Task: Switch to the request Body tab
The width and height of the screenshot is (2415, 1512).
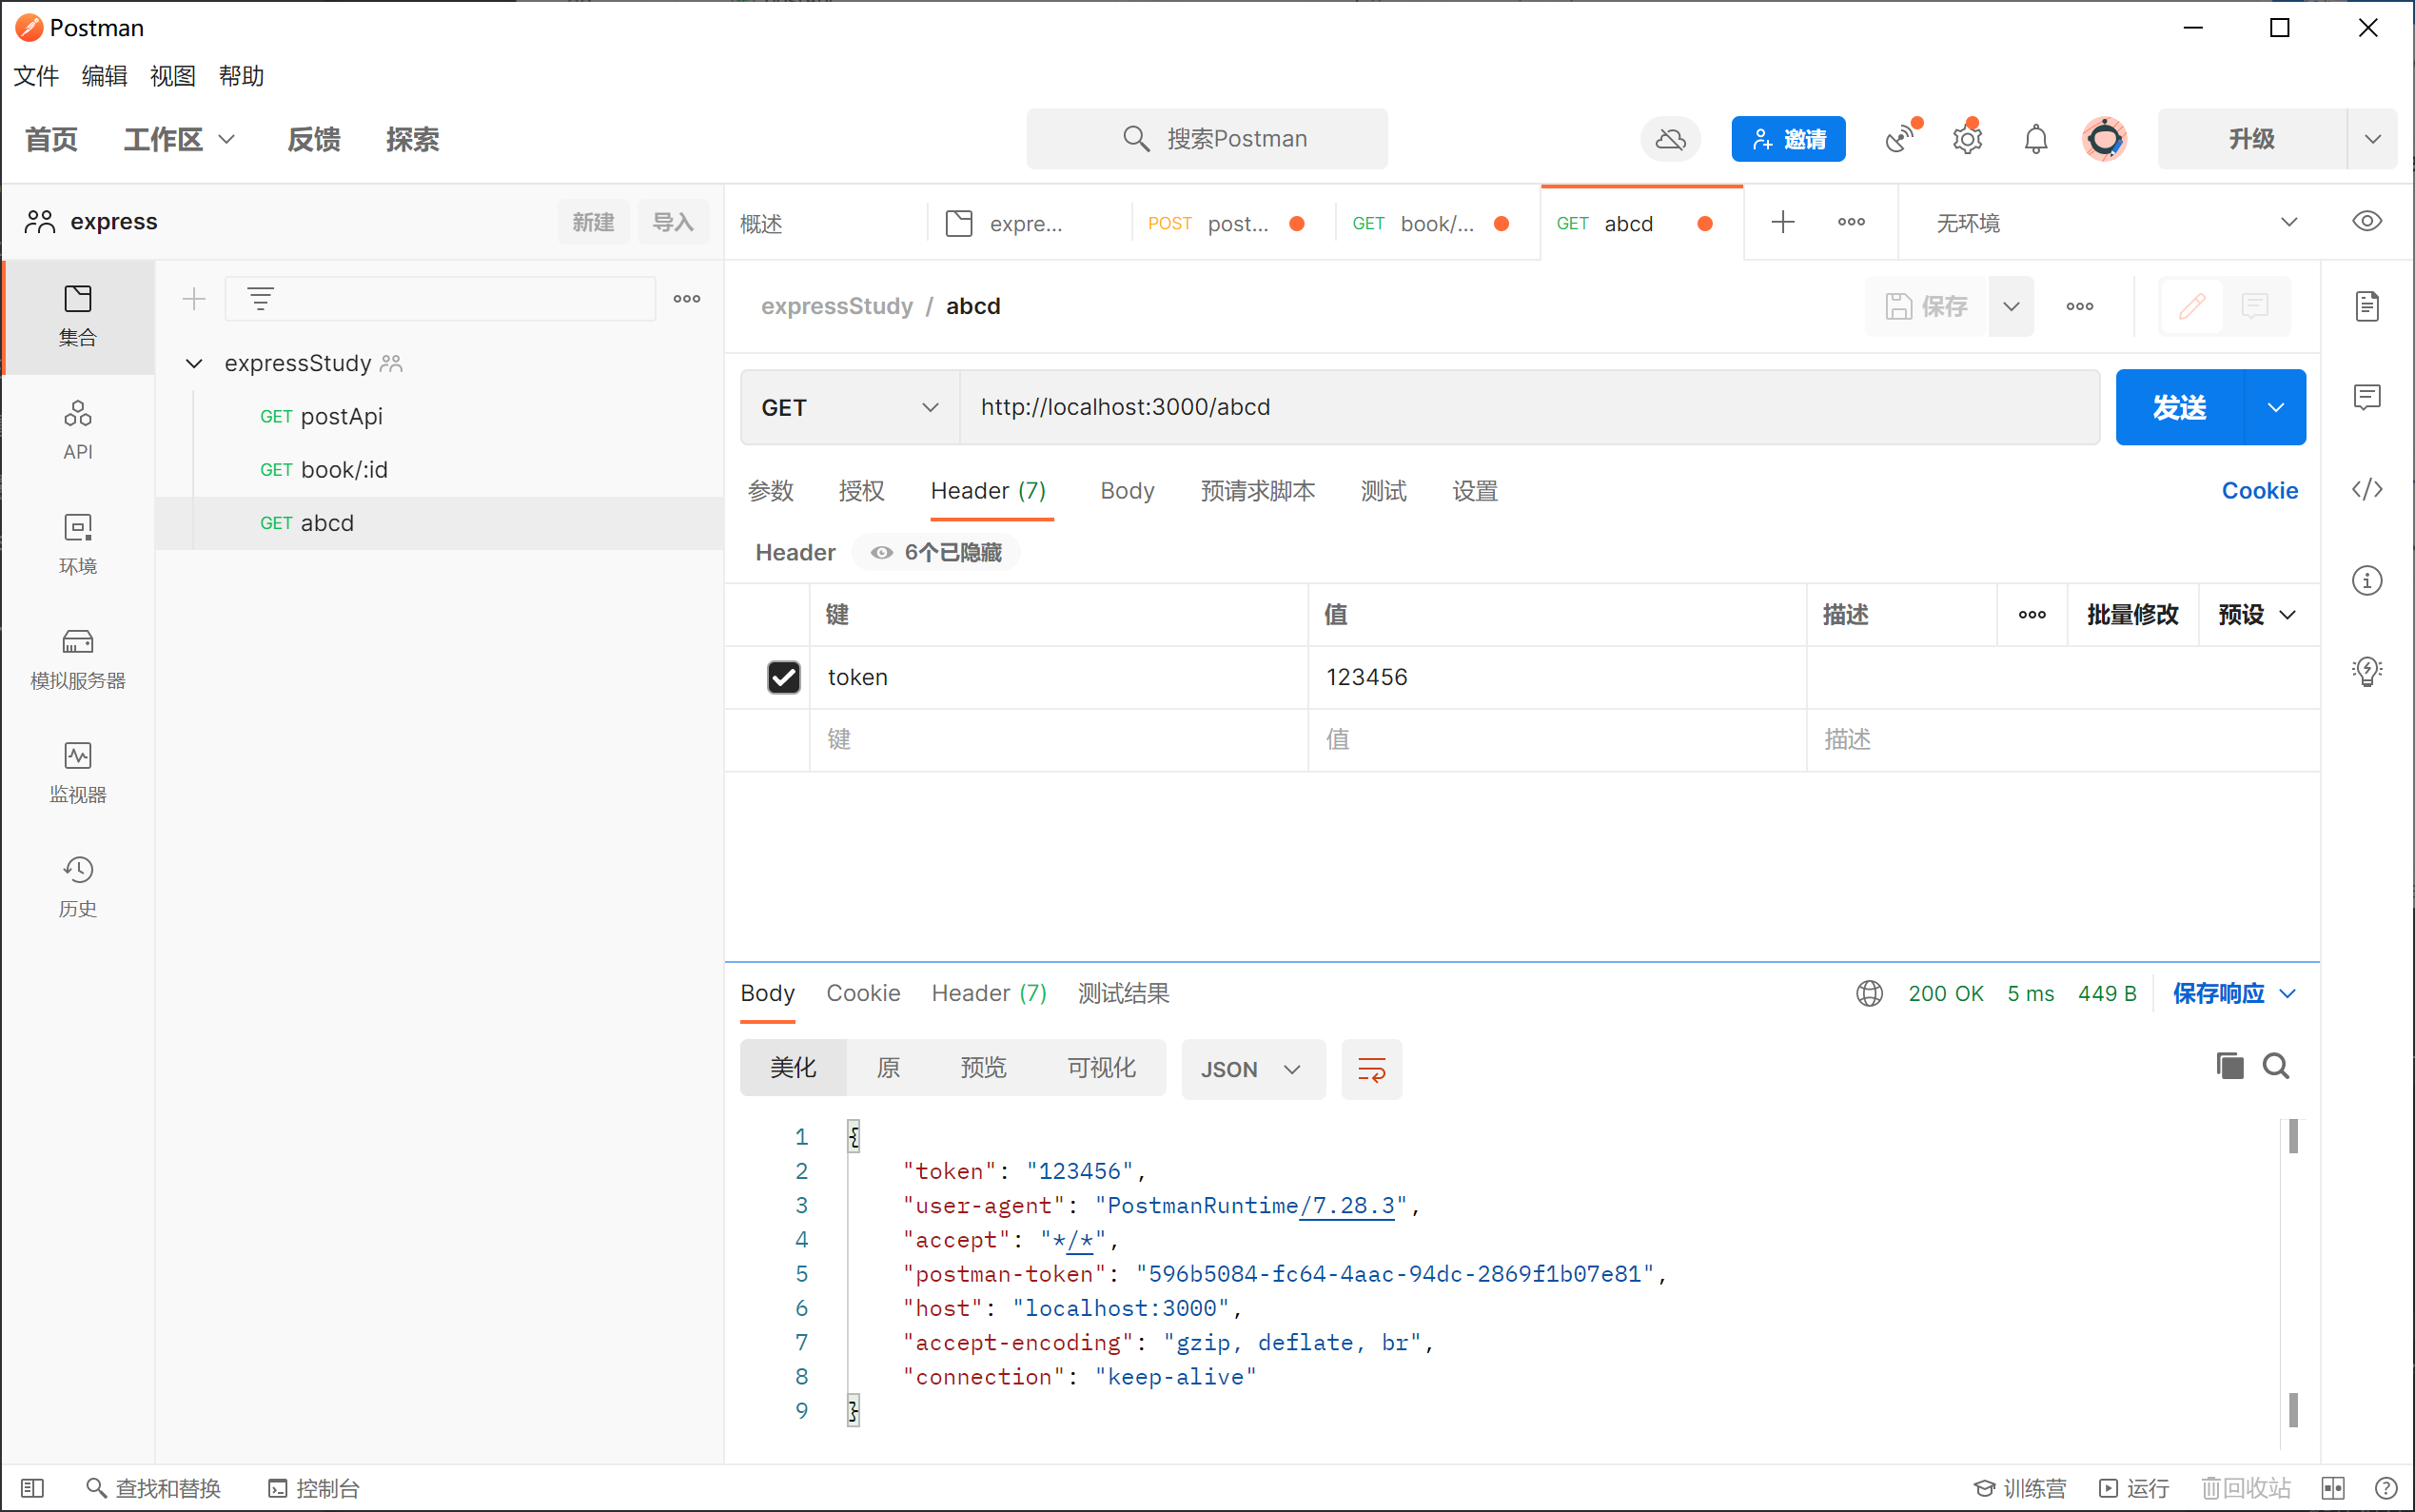Action: (1127, 491)
